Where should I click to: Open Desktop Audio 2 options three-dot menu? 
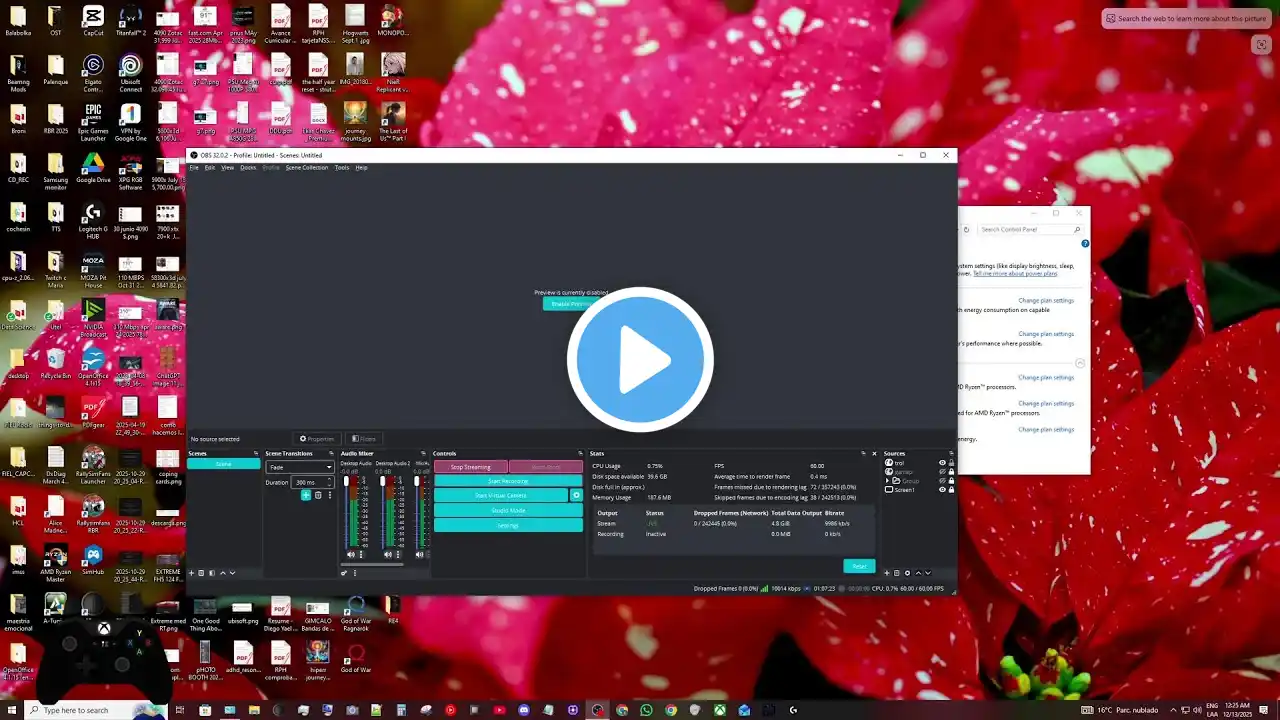pos(398,554)
